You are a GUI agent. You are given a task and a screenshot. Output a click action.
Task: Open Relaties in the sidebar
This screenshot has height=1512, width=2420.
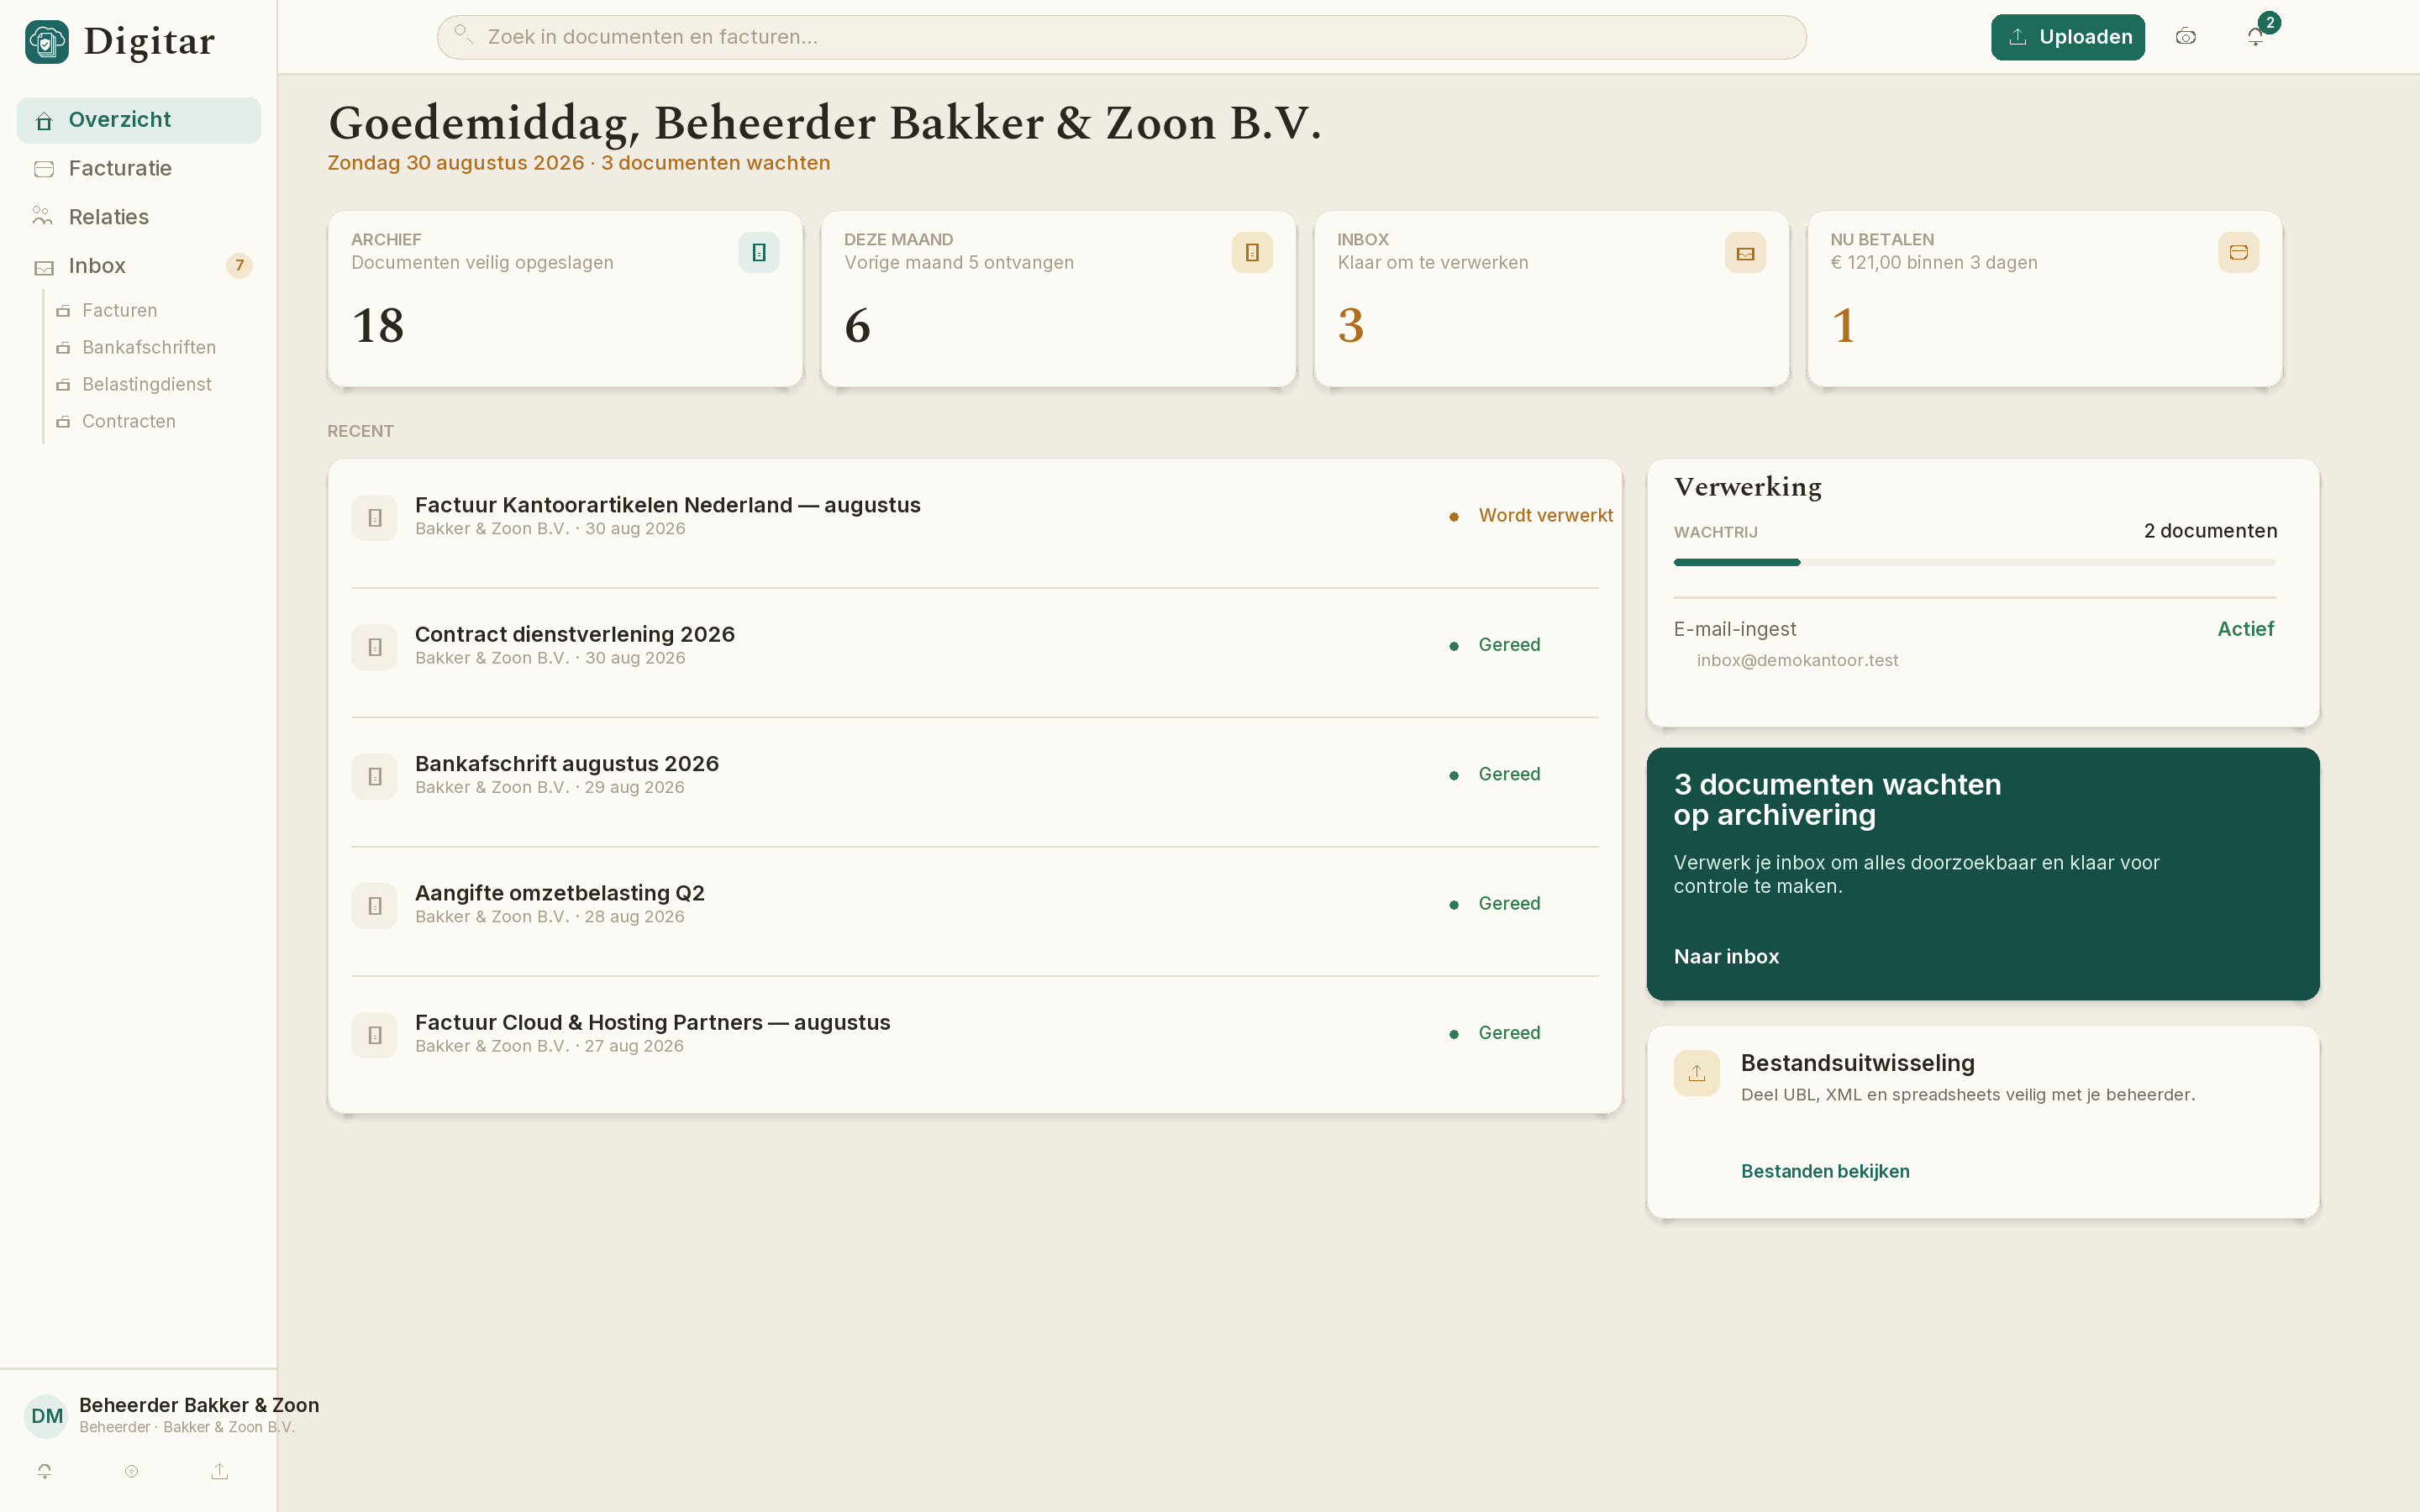click(139, 217)
